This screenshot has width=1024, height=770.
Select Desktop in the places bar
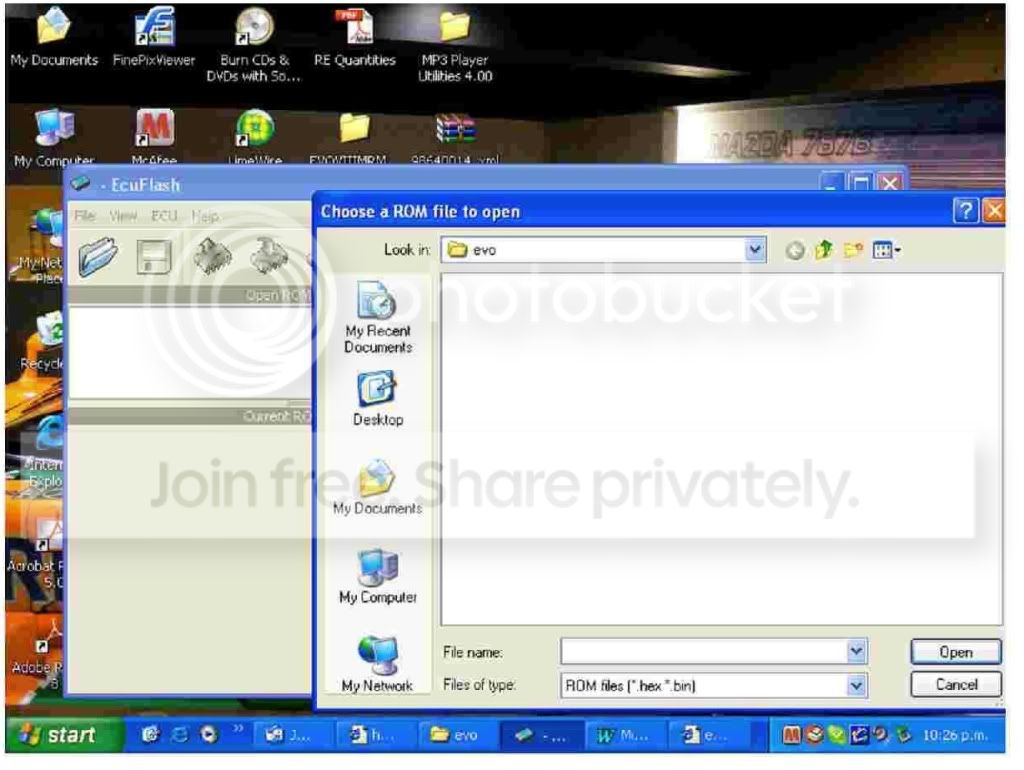point(378,398)
